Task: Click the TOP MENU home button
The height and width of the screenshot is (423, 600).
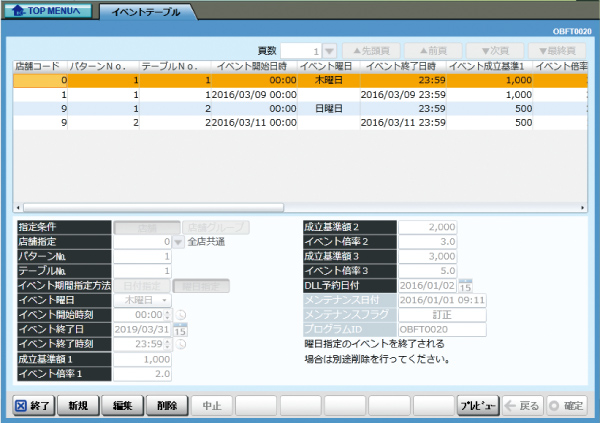Action: (x=52, y=10)
